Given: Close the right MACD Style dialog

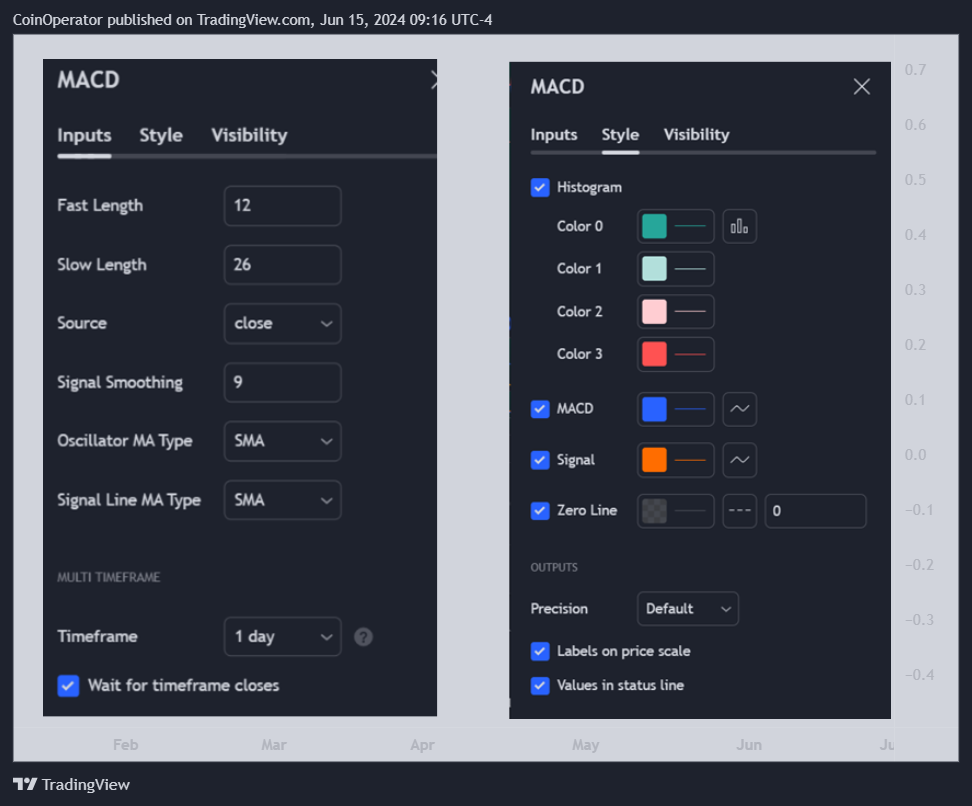Looking at the screenshot, I should click(x=862, y=86).
